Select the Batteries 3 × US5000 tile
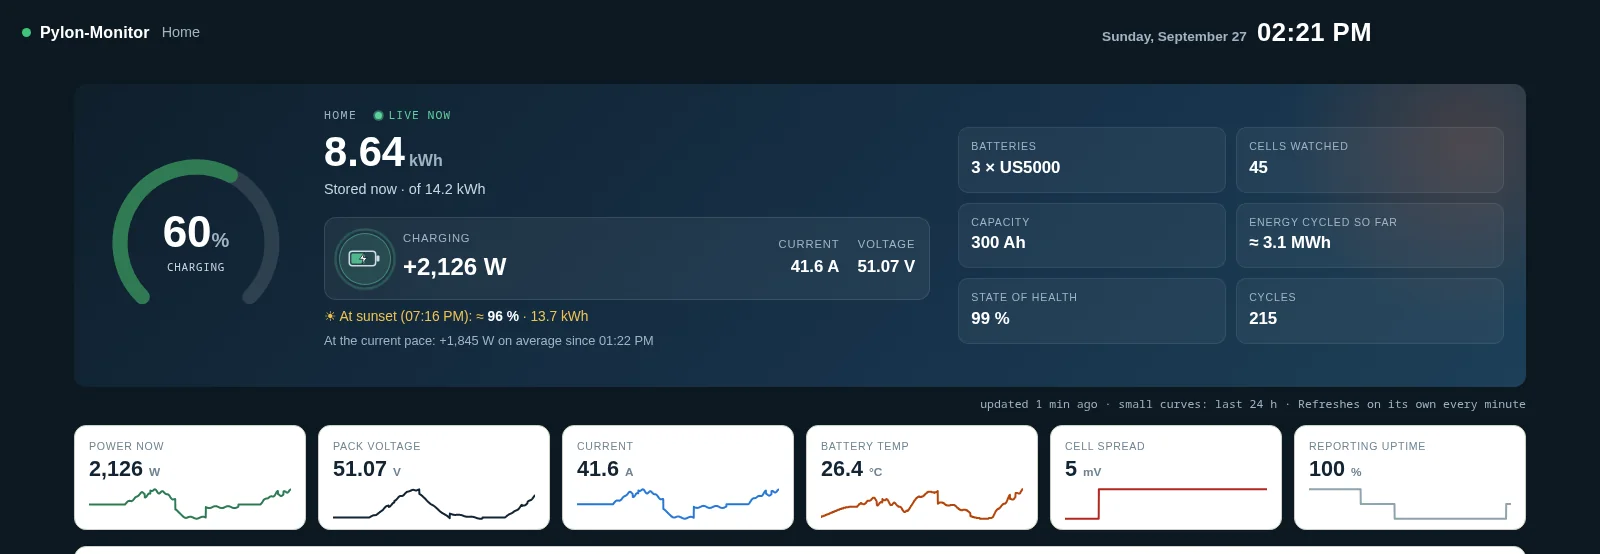The height and width of the screenshot is (554, 1600). click(1092, 160)
